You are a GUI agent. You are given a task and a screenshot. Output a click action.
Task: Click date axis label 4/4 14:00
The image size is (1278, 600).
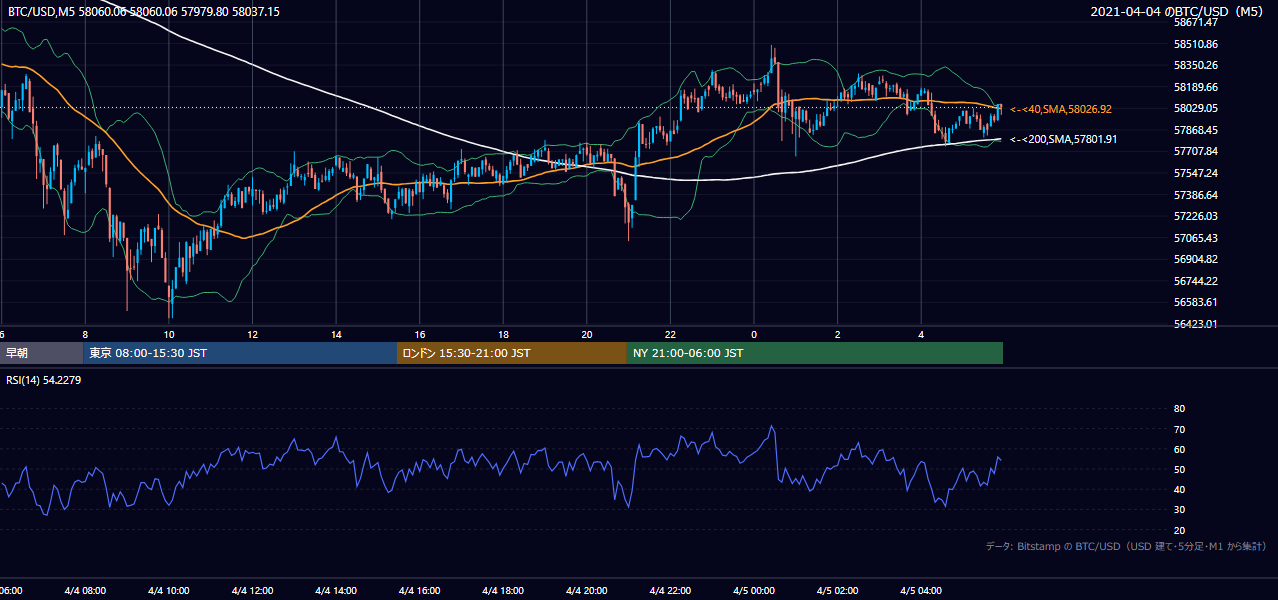click(x=337, y=591)
